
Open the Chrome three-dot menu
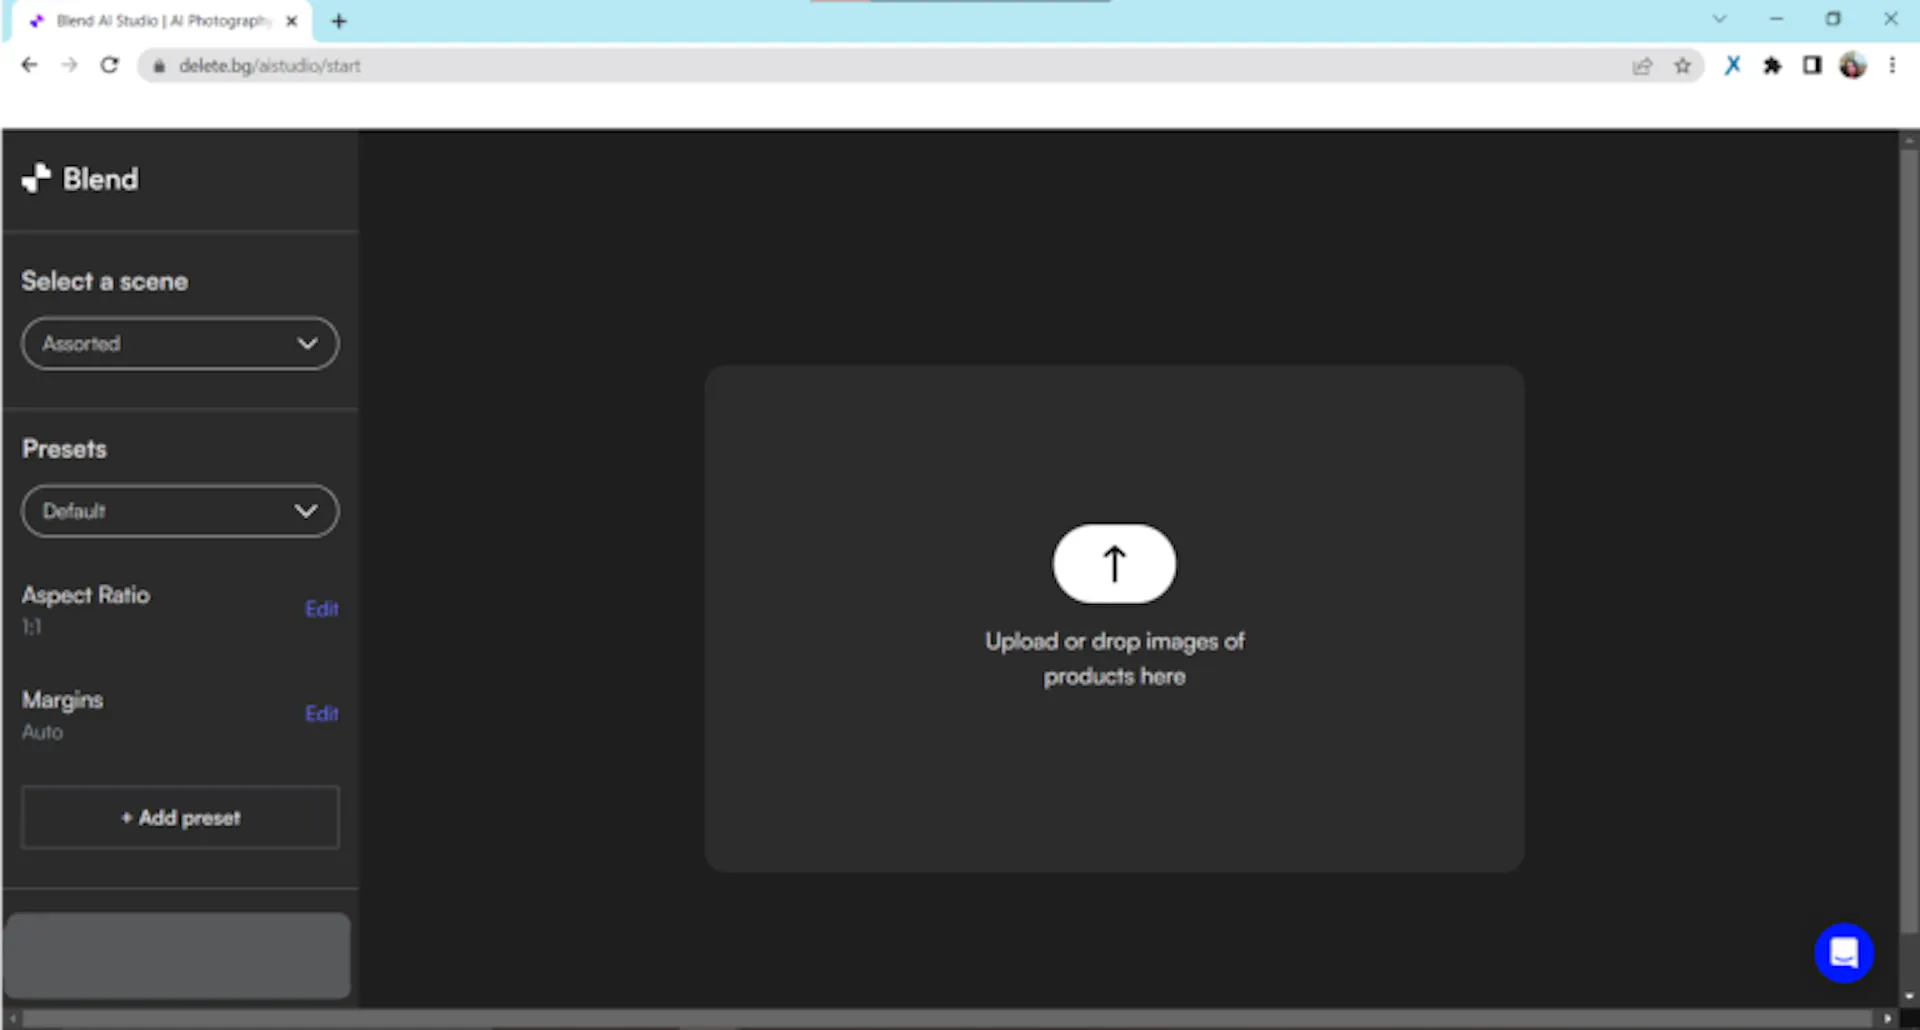click(1892, 65)
